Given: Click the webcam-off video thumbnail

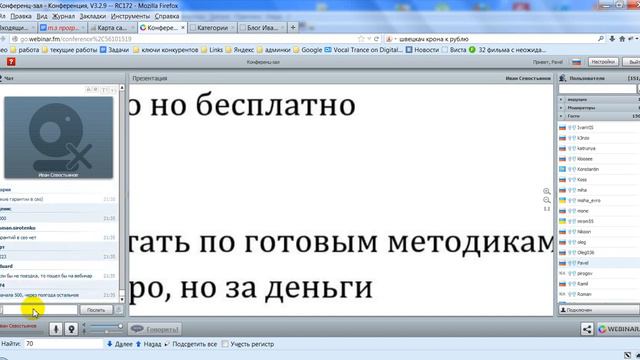Looking at the screenshot, I should (x=58, y=138).
